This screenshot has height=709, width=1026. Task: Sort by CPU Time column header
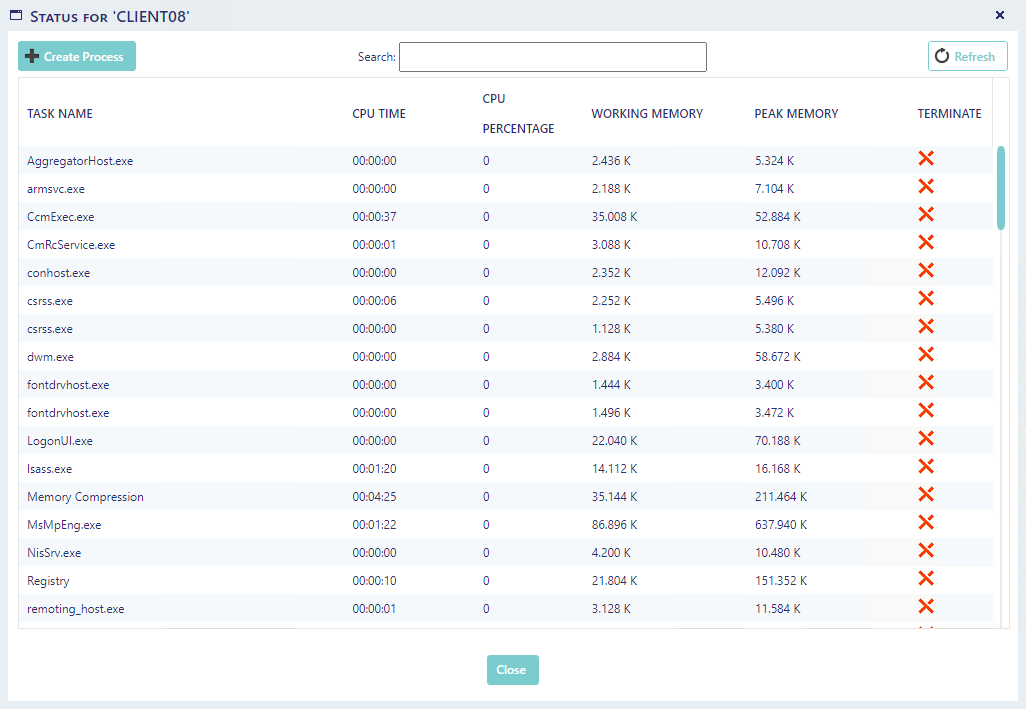(x=379, y=114)
